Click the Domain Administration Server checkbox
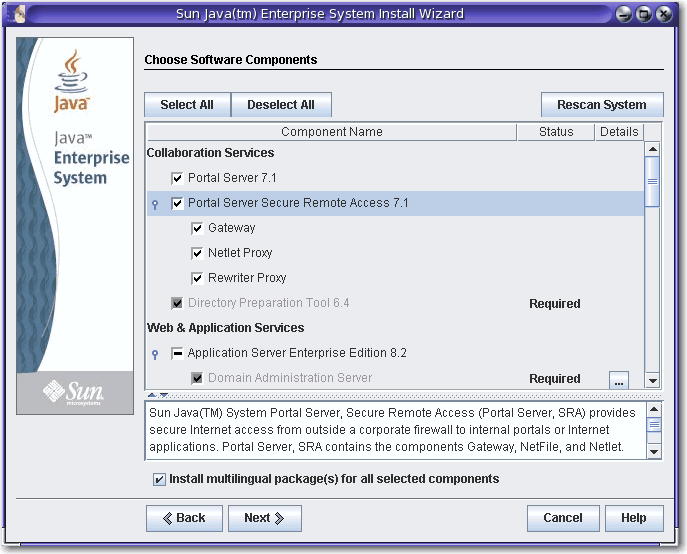687x554 pixels. click(x=197, y=378)
